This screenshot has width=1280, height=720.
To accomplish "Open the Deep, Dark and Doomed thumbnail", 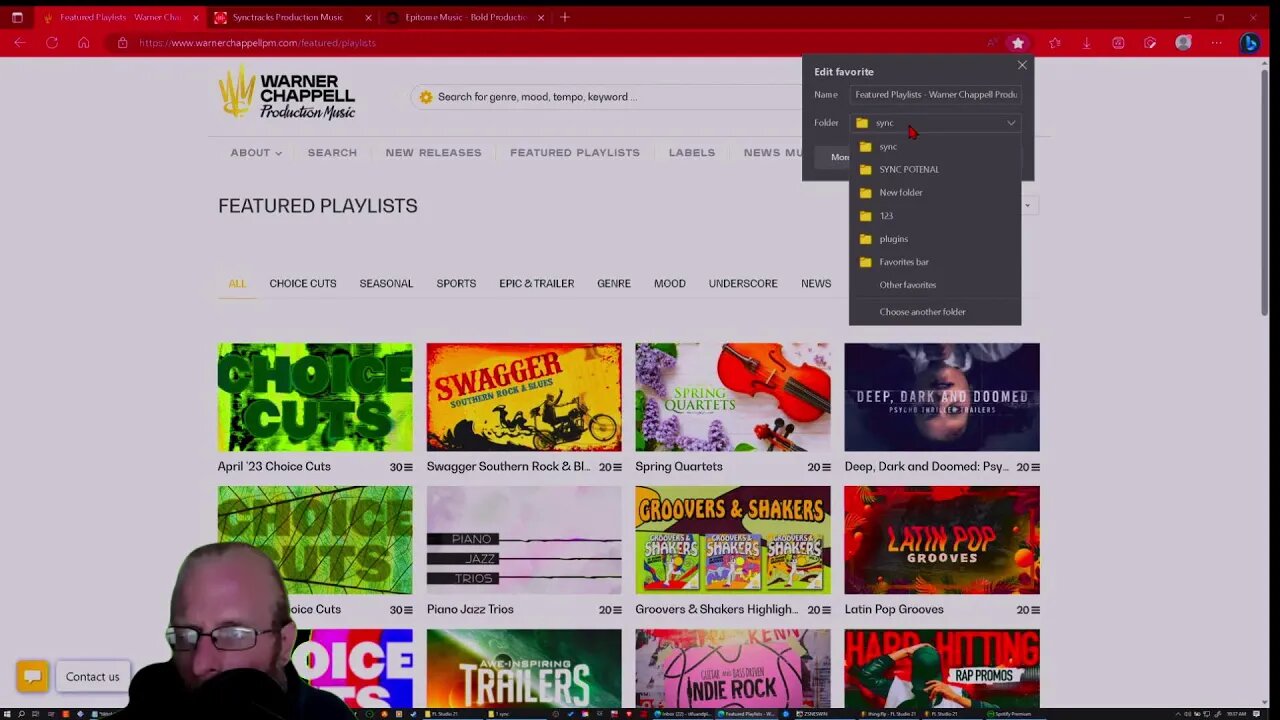I will 942,398.
